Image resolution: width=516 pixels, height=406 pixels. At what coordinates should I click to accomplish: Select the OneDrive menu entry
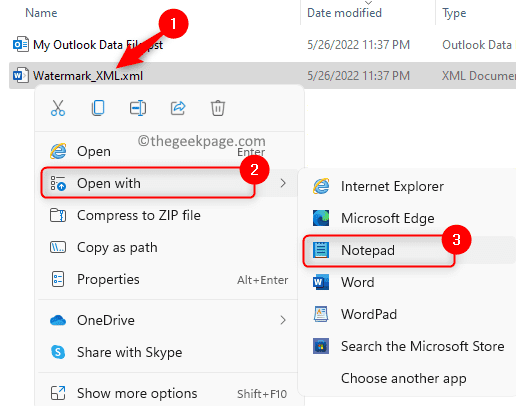tap(169, 320)
